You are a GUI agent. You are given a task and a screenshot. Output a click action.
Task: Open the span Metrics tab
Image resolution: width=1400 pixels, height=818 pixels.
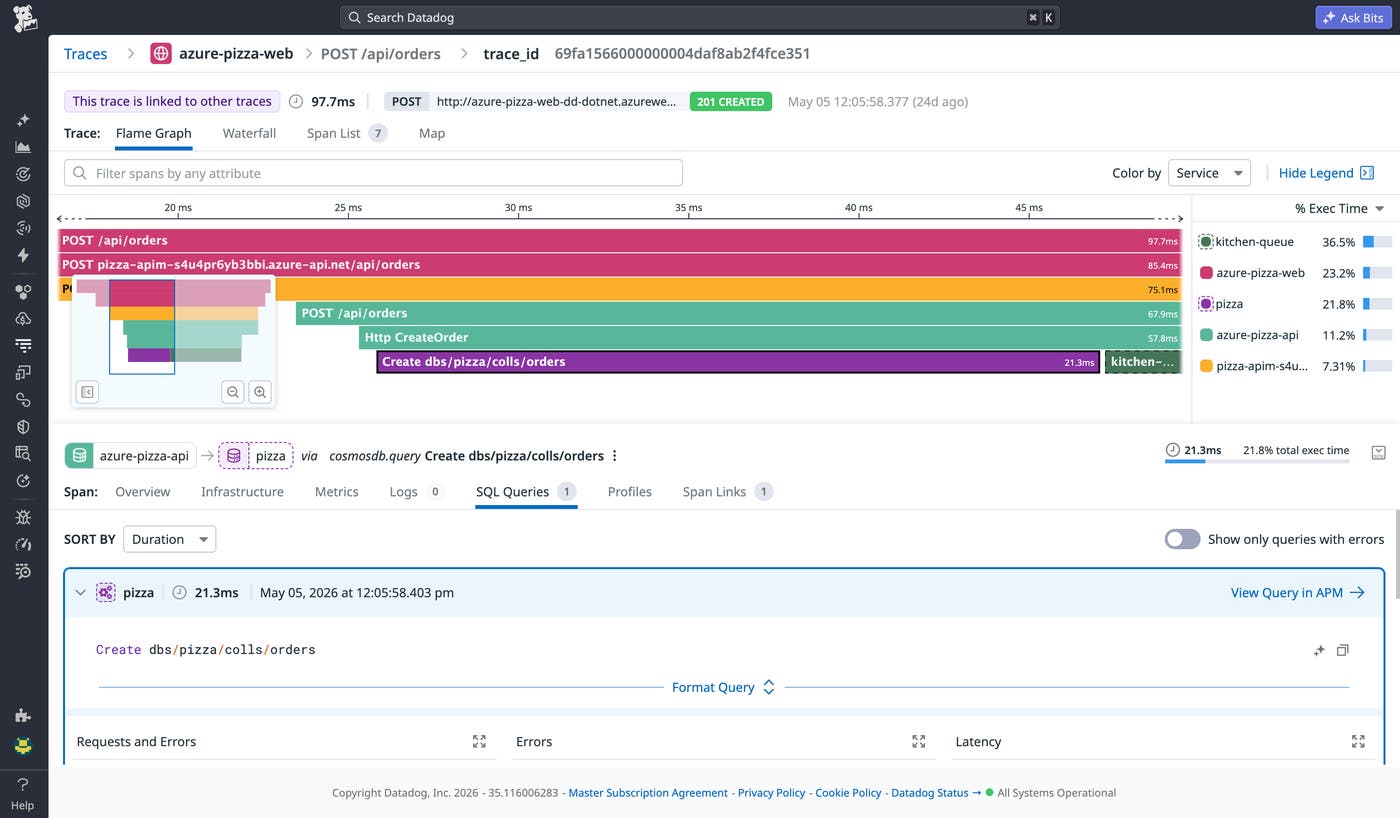(336, 492)
